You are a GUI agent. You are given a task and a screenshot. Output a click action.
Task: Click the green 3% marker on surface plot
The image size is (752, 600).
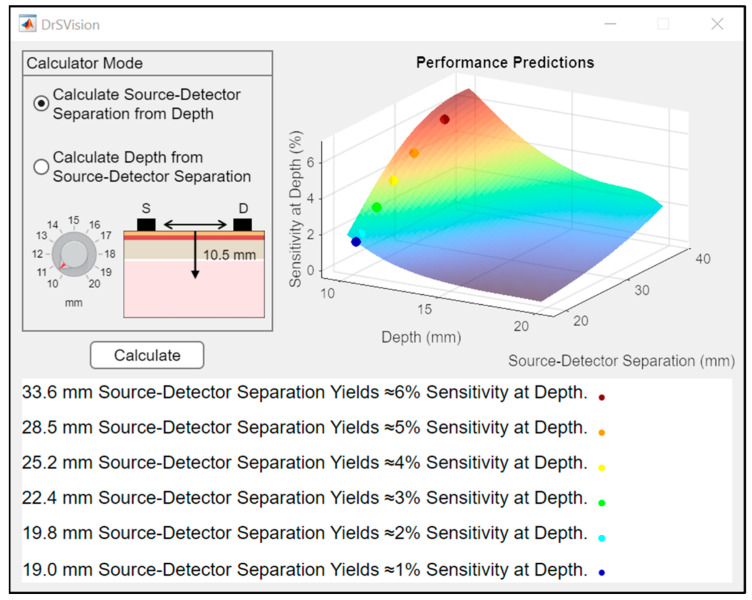(376, 207)
